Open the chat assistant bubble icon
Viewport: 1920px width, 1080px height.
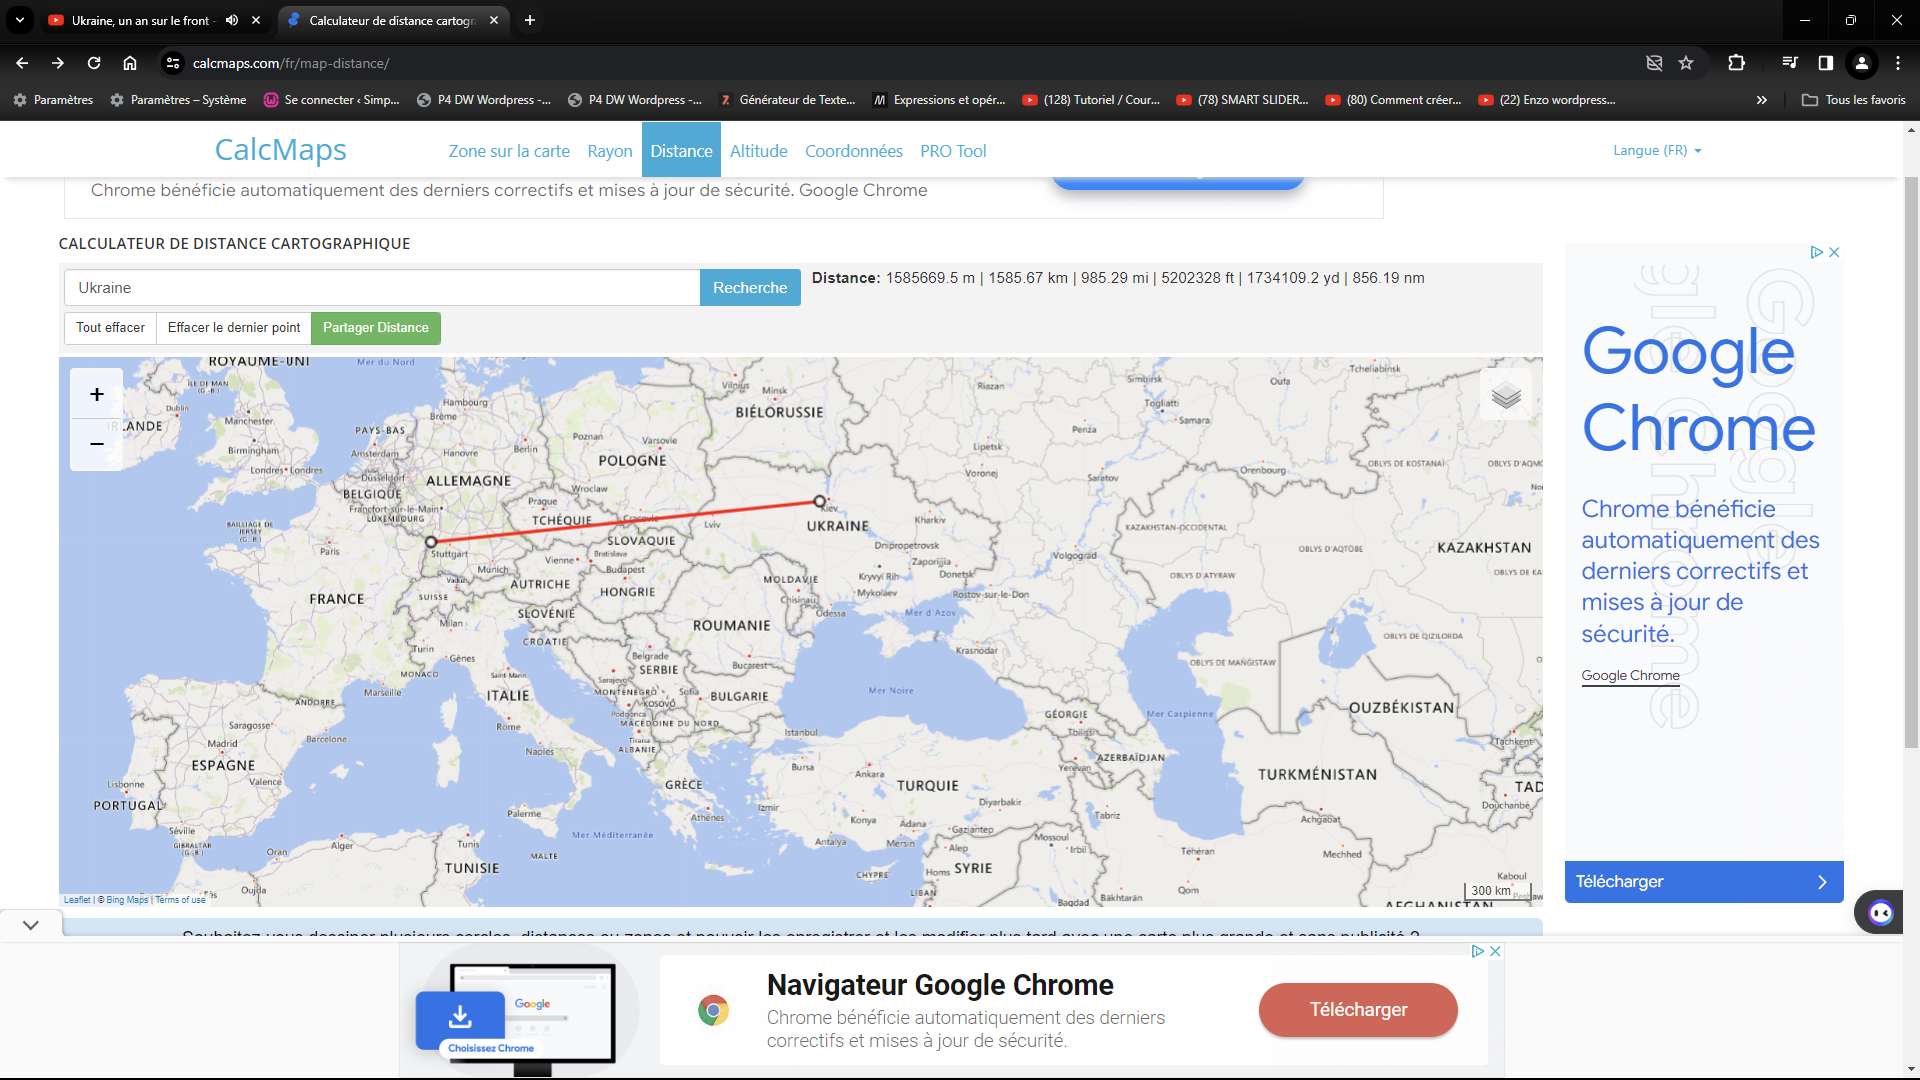pos(1880,912)
